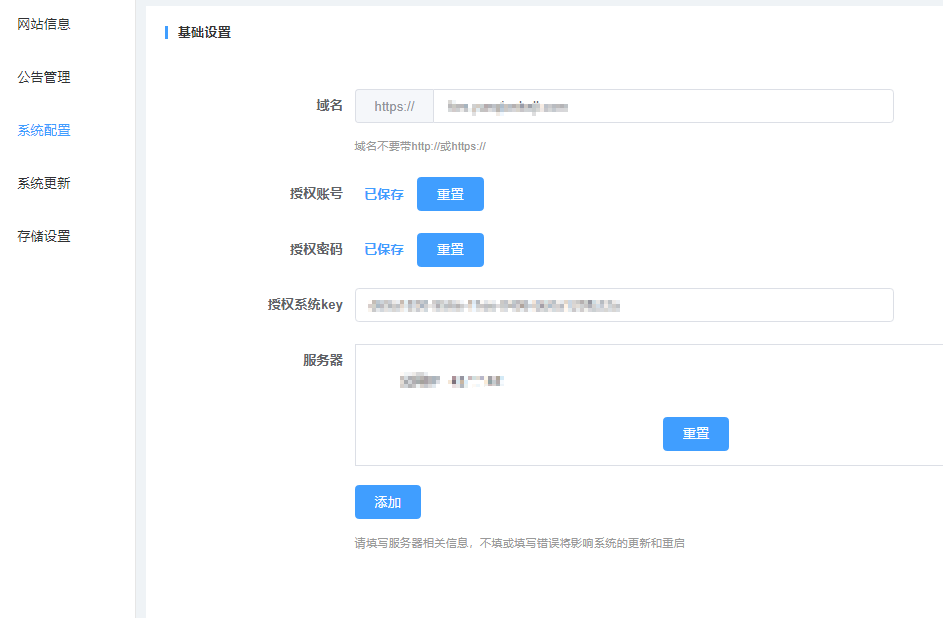Click 已保存 status next to 授权密码

point(384,250)
